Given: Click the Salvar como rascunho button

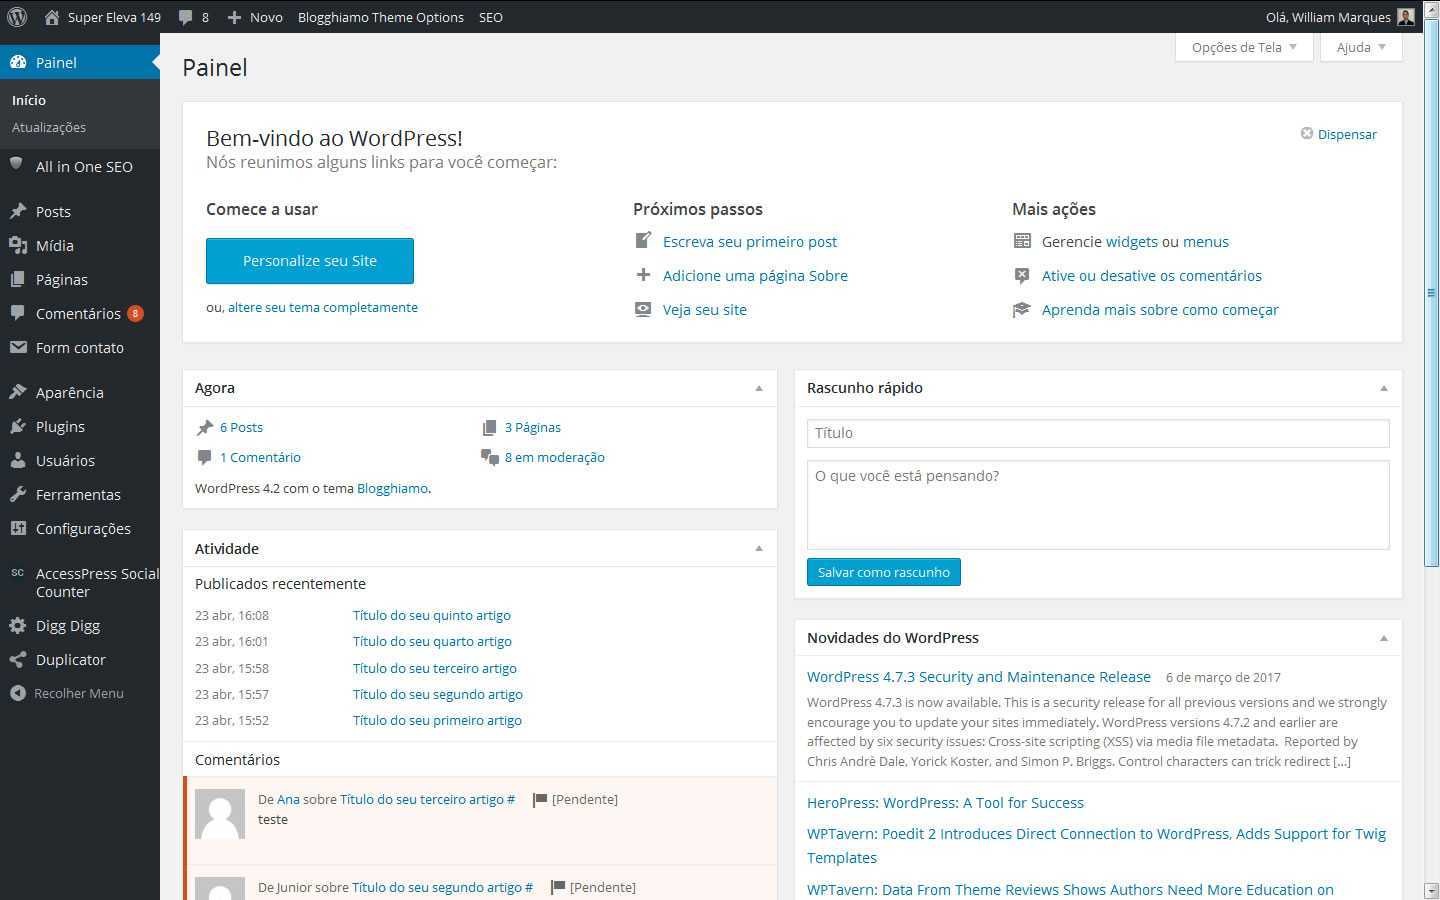Looking at the screenshot, I should 883,572.
